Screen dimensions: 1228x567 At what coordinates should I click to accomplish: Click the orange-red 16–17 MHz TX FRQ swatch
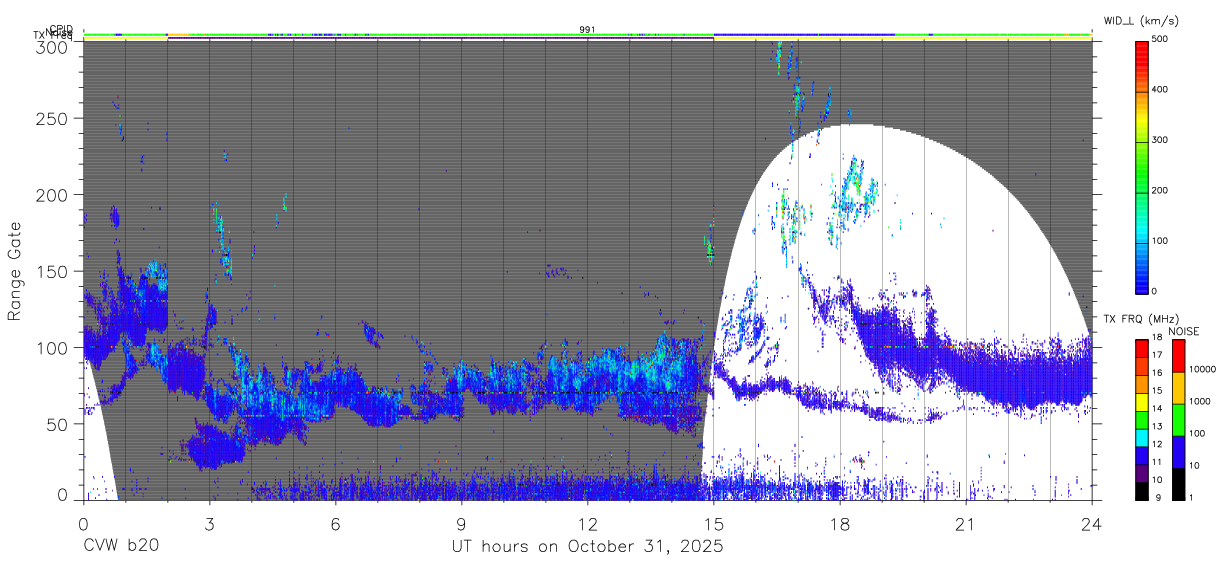pyautogui.click(x=1142, y=366)
